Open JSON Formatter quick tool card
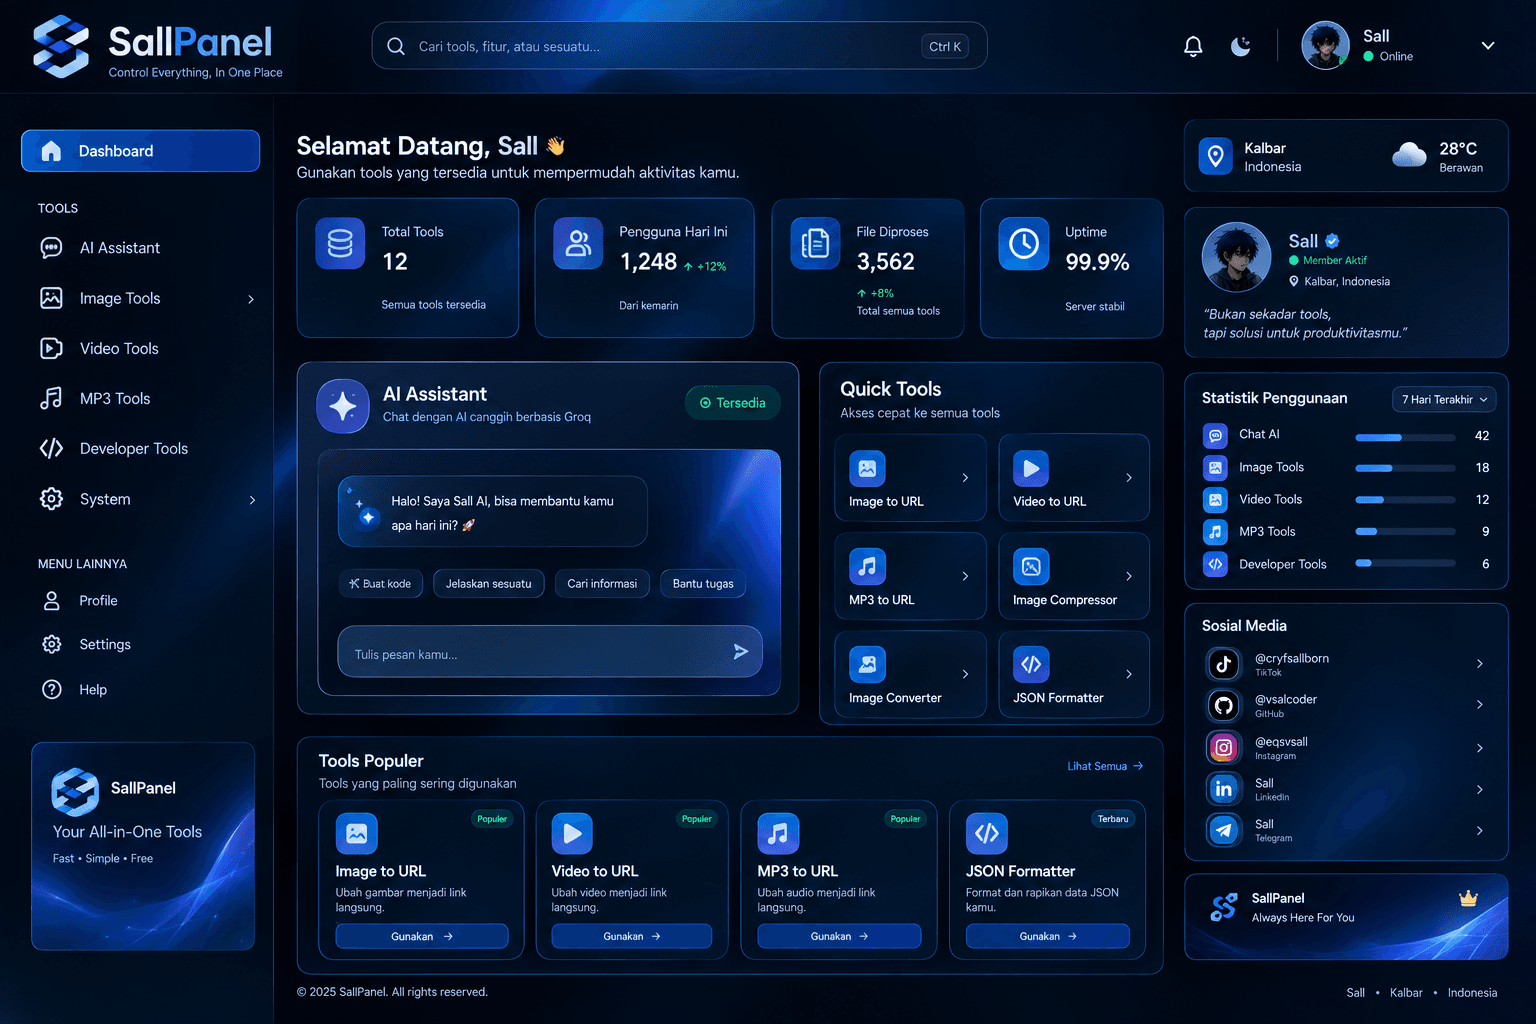This screenshot has width=1536, height=1024. pos(1074,674)
